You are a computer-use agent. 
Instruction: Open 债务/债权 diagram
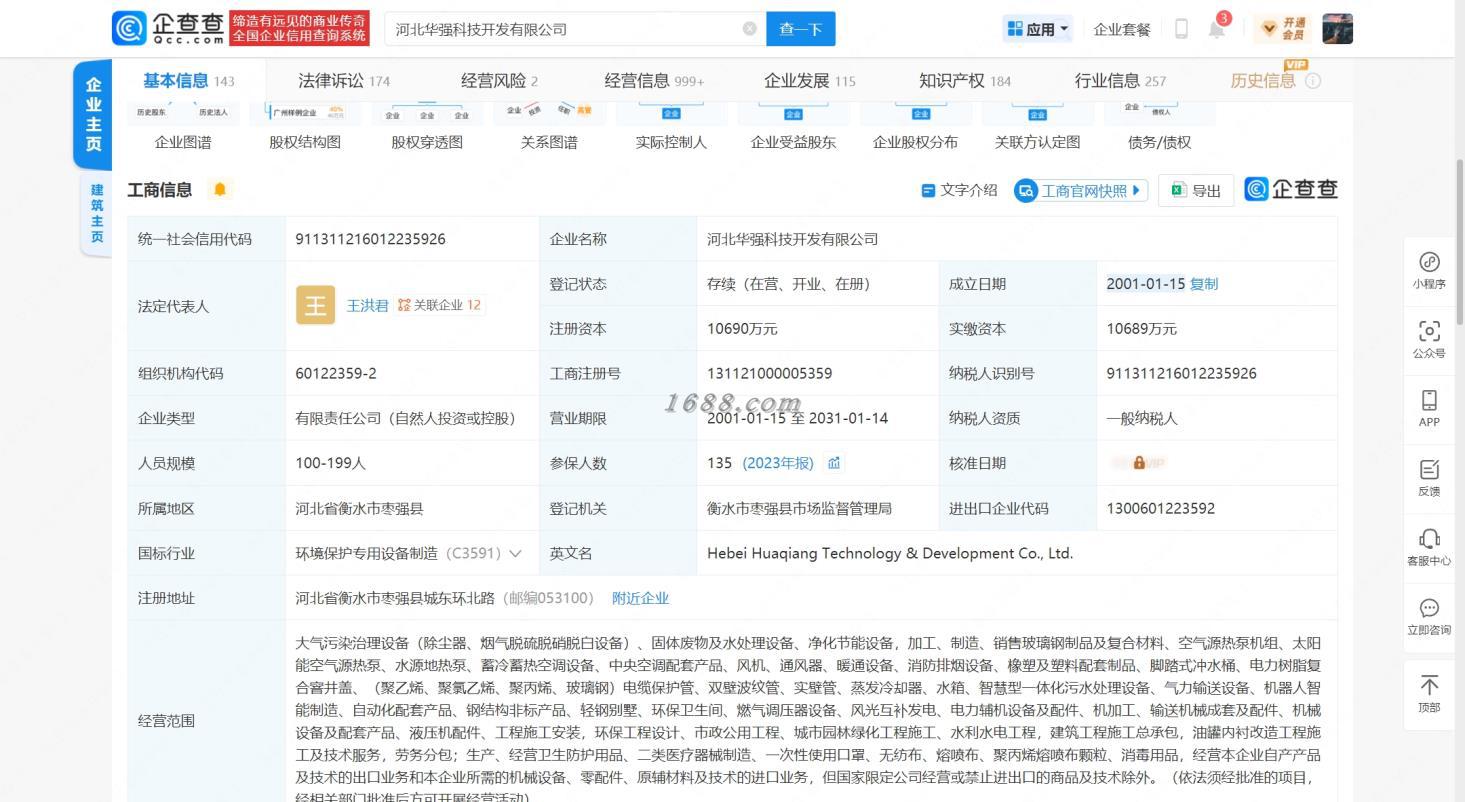pyautogui.click(x=1159, y=142)
